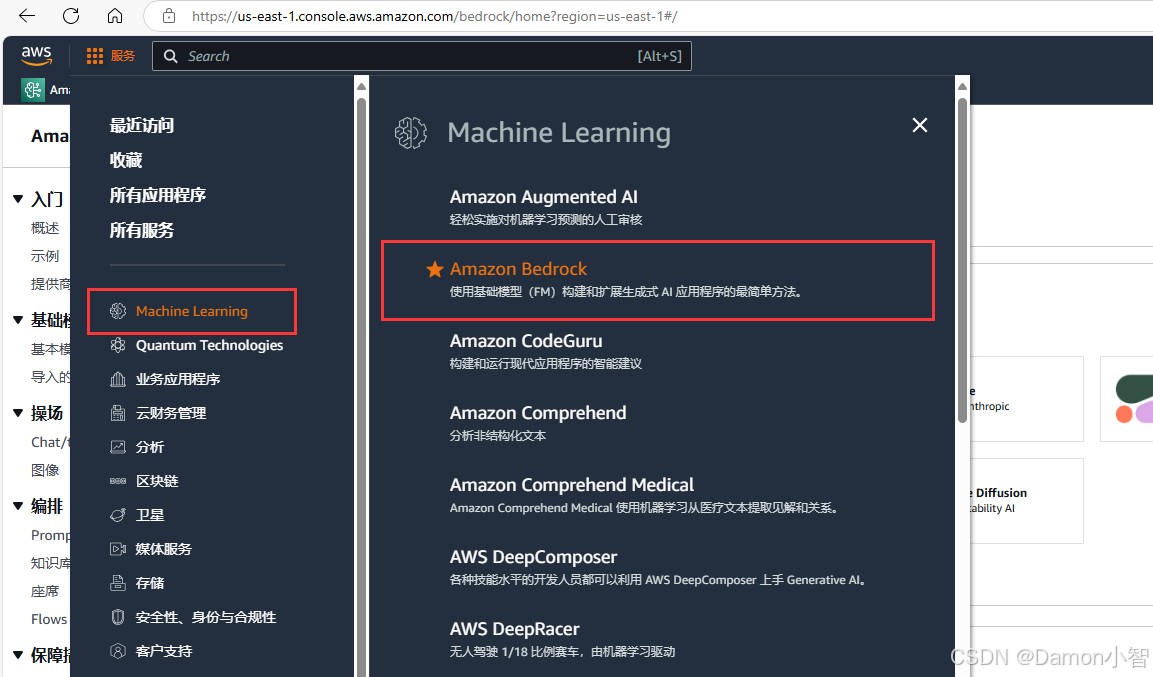Open Flows in Bedrock sidebar
1153x677 pixels.
pyautogui.click(x=49, y=619)
